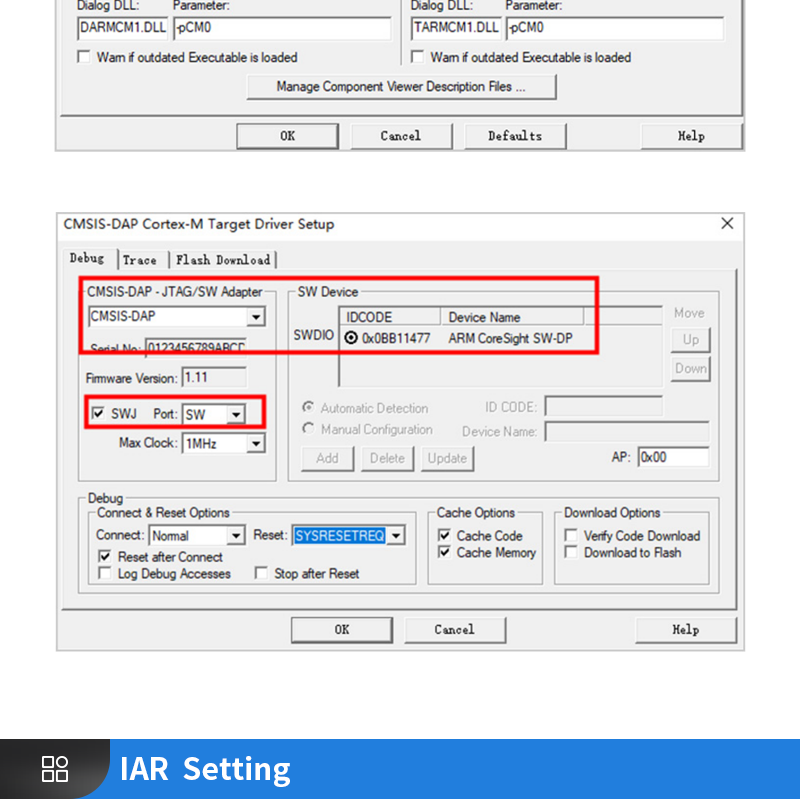The width and height of the screenshot is (800, 800).
Task: Enable Log Debug Accesses
Action: (104, 574)
